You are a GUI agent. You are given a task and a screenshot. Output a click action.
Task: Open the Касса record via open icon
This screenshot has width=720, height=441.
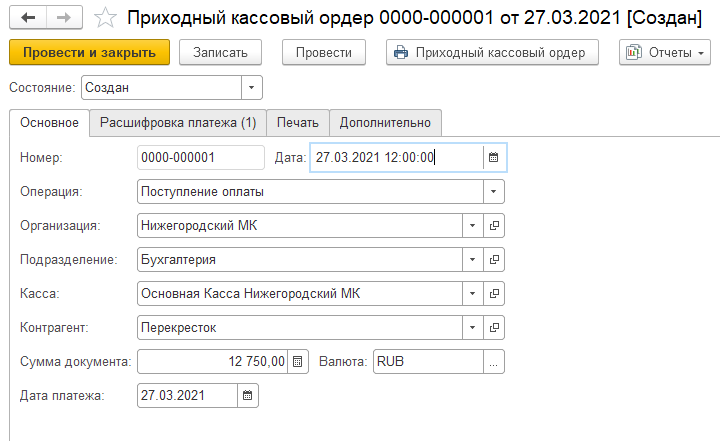point(493,293)
